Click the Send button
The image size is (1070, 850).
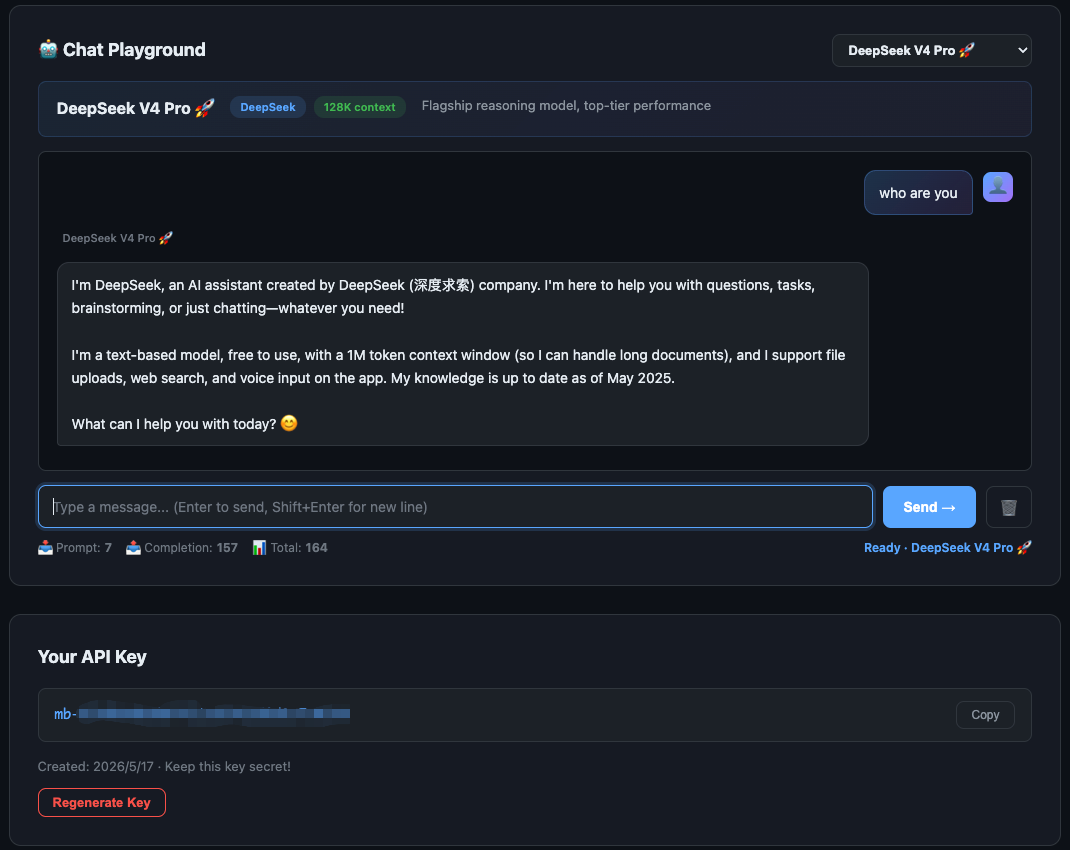(x=929, y=507)
